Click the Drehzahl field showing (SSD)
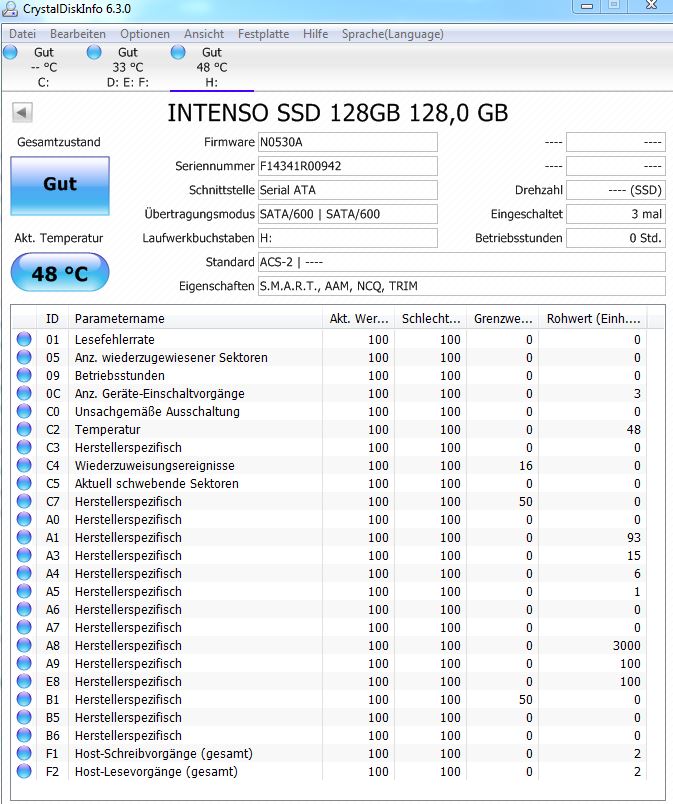 [616, 190]
